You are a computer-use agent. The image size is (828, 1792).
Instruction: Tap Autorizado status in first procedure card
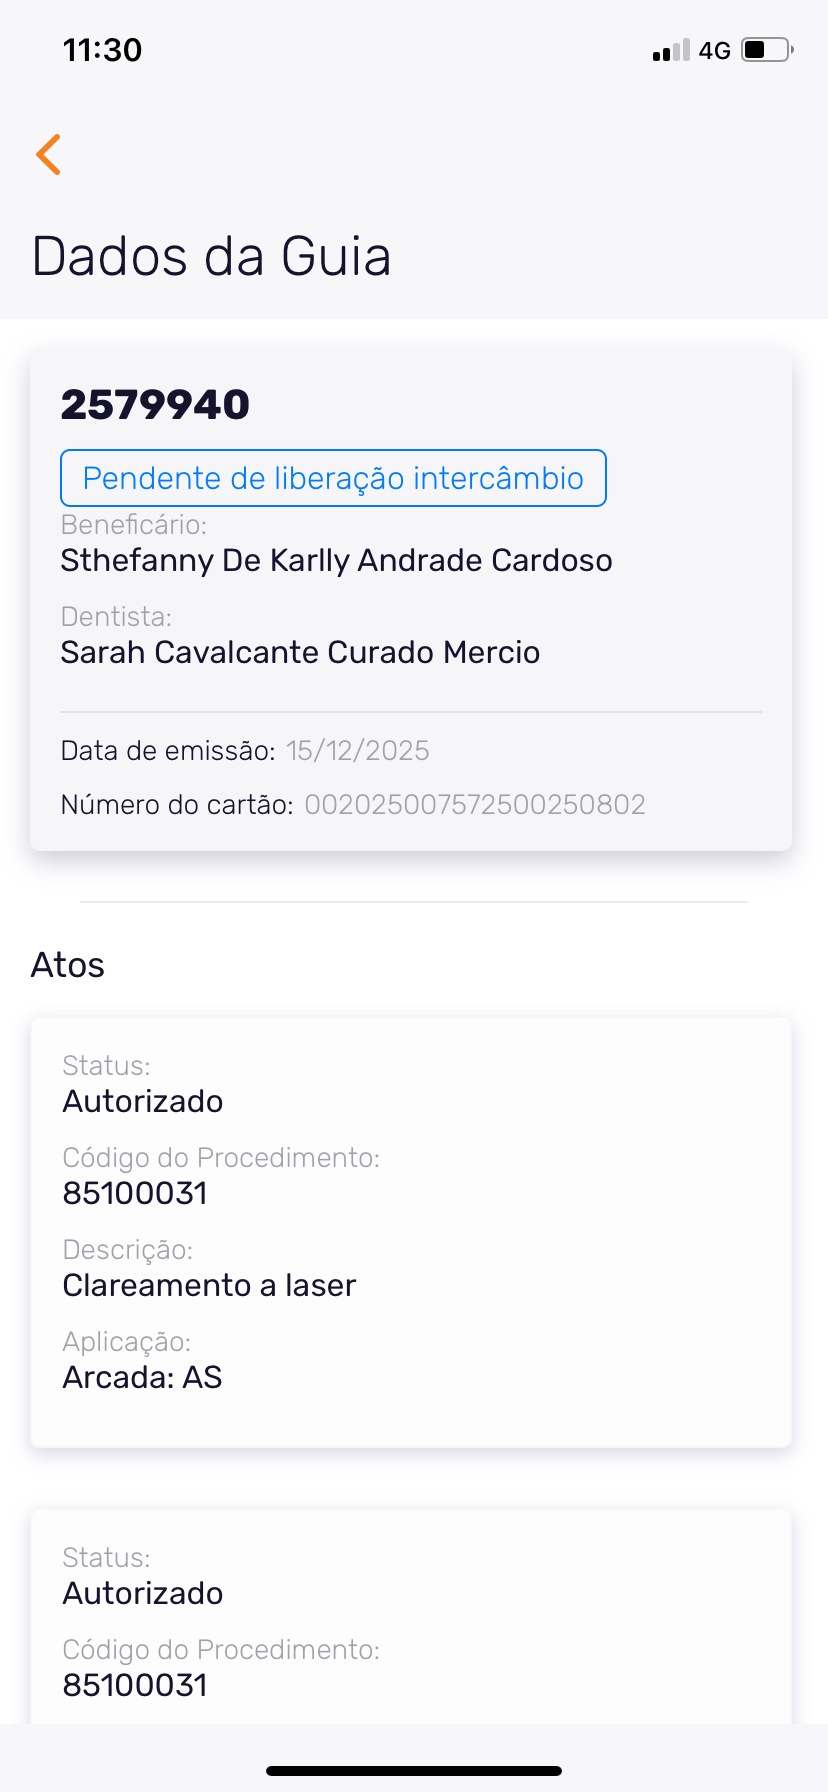tap(143, 1101)
